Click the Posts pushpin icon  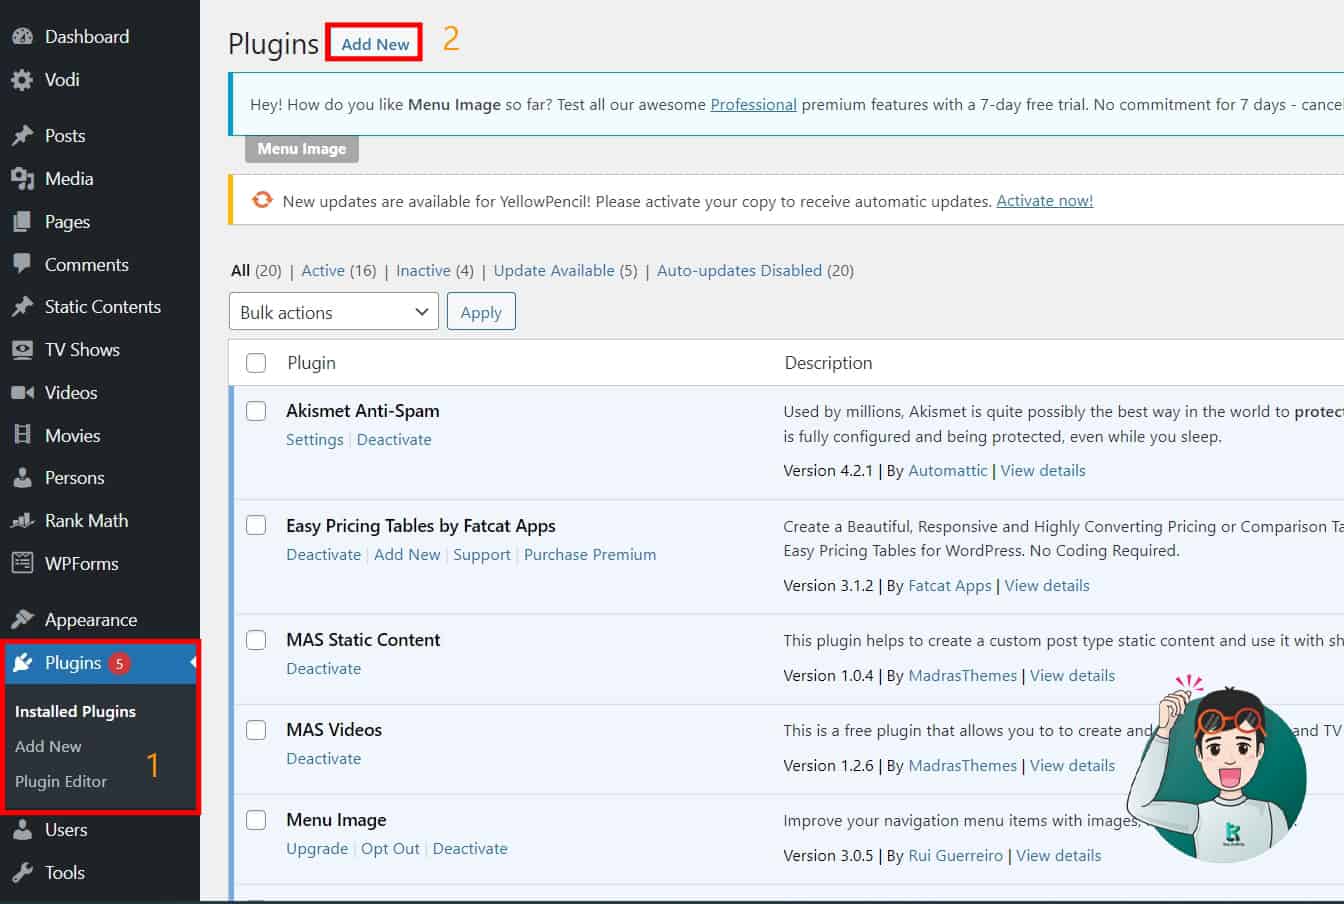[x=22, y=136]
